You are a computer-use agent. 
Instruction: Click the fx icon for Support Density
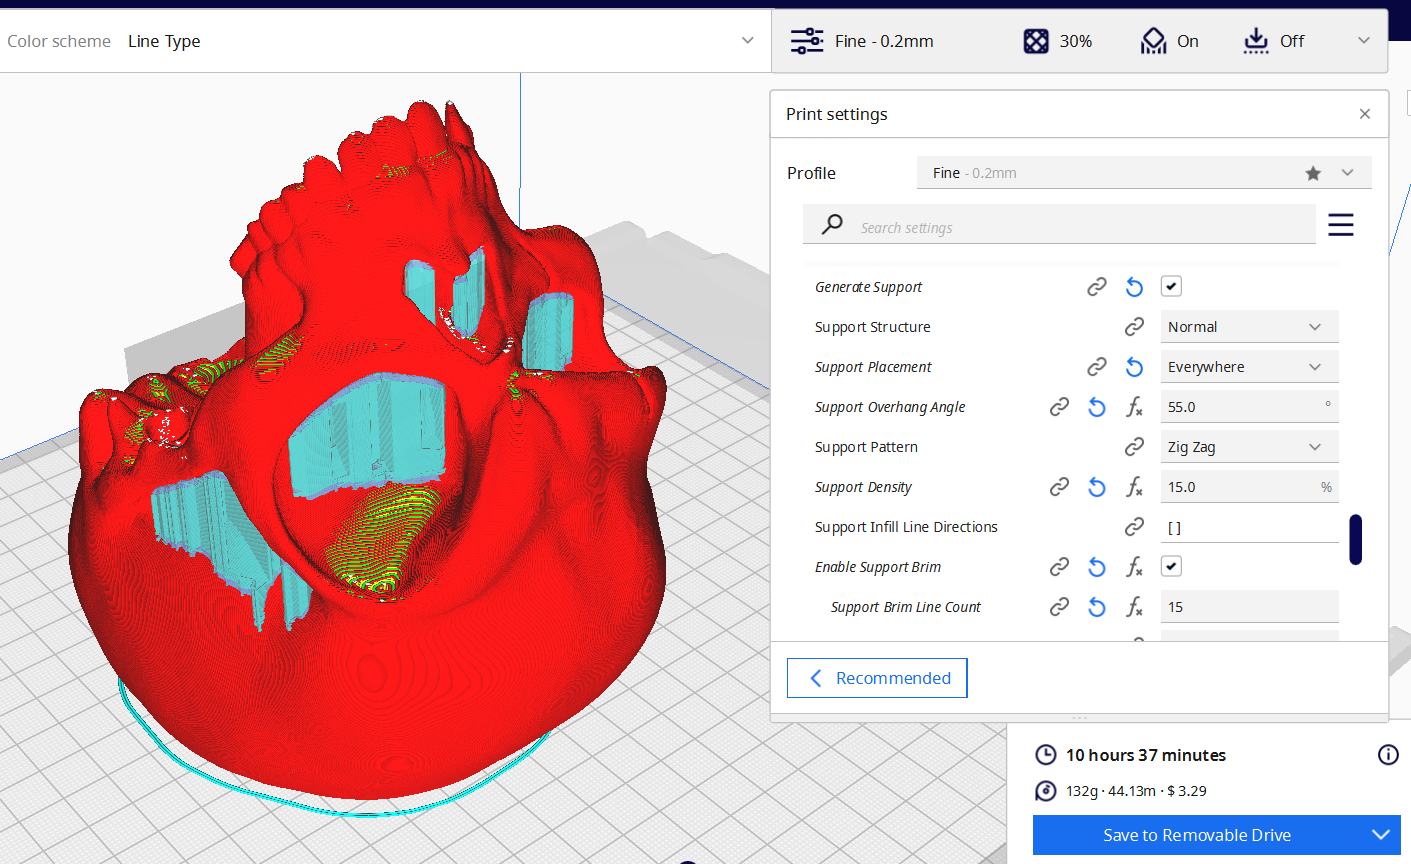click(1134, 487)
